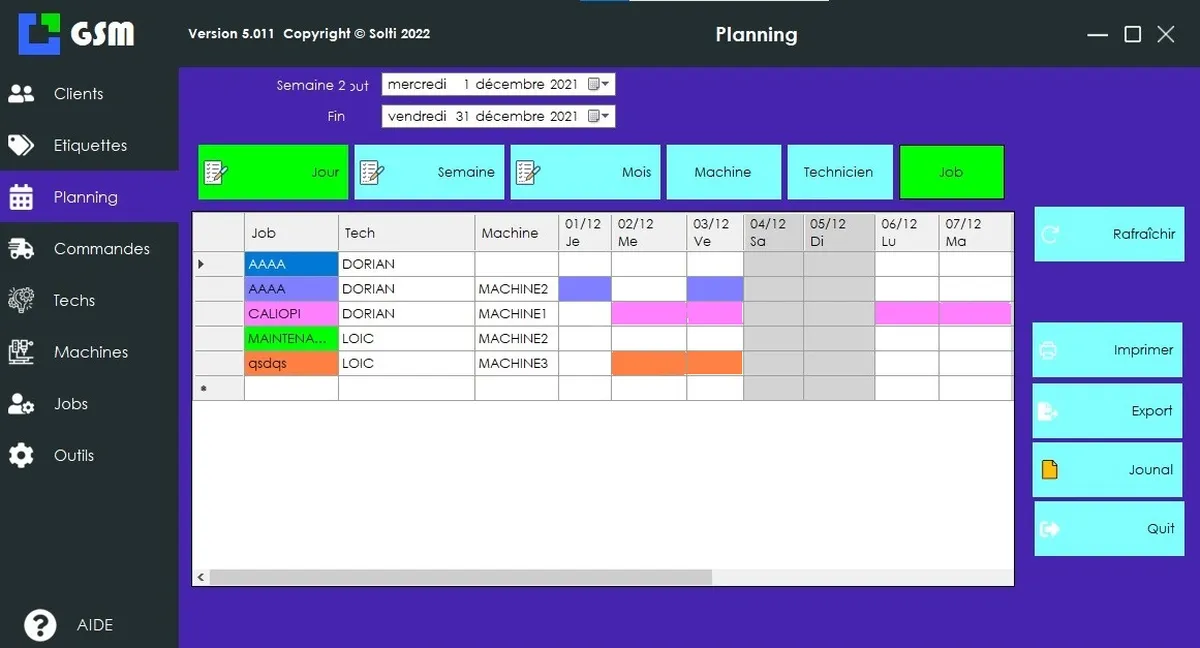Click the Techs head icon
This screenshot has width=1200, height=648.
pyautogui.click(x=21, y=300)
